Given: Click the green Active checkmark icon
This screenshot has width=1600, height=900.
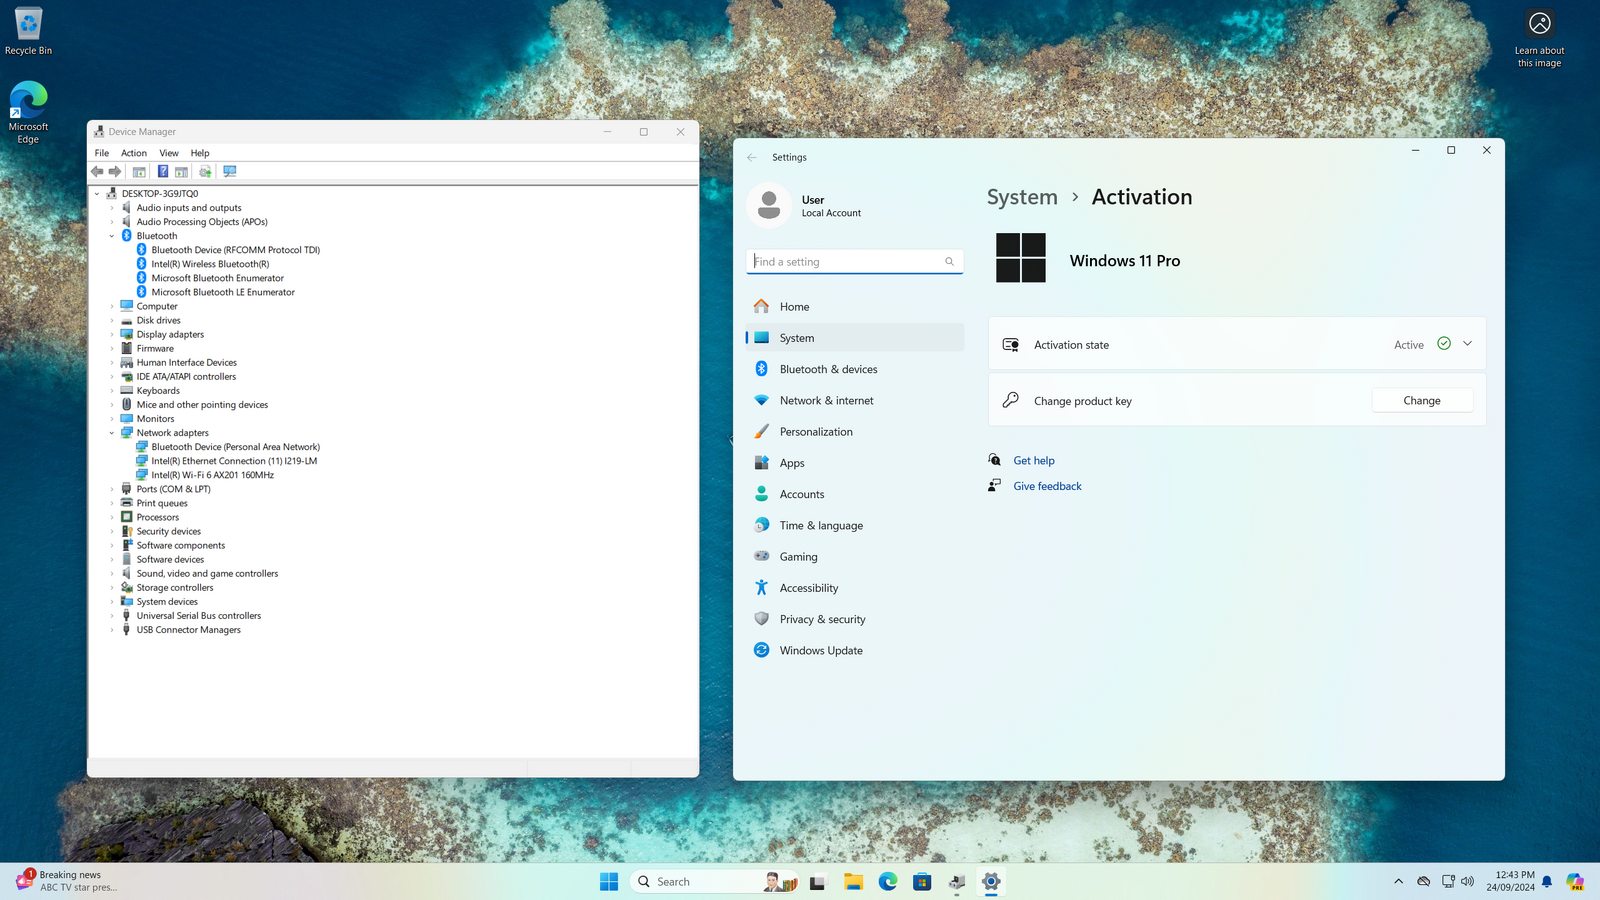Looking at the screenshot, I should click(1444, 343).
